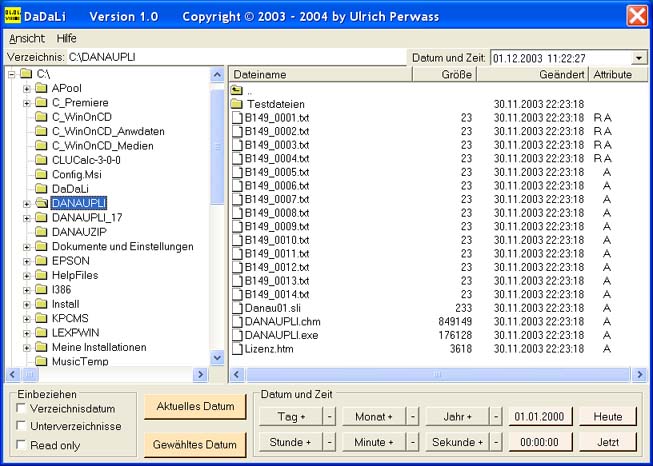
Task: Open the Hilfe menu
Action: coord(66,38)
